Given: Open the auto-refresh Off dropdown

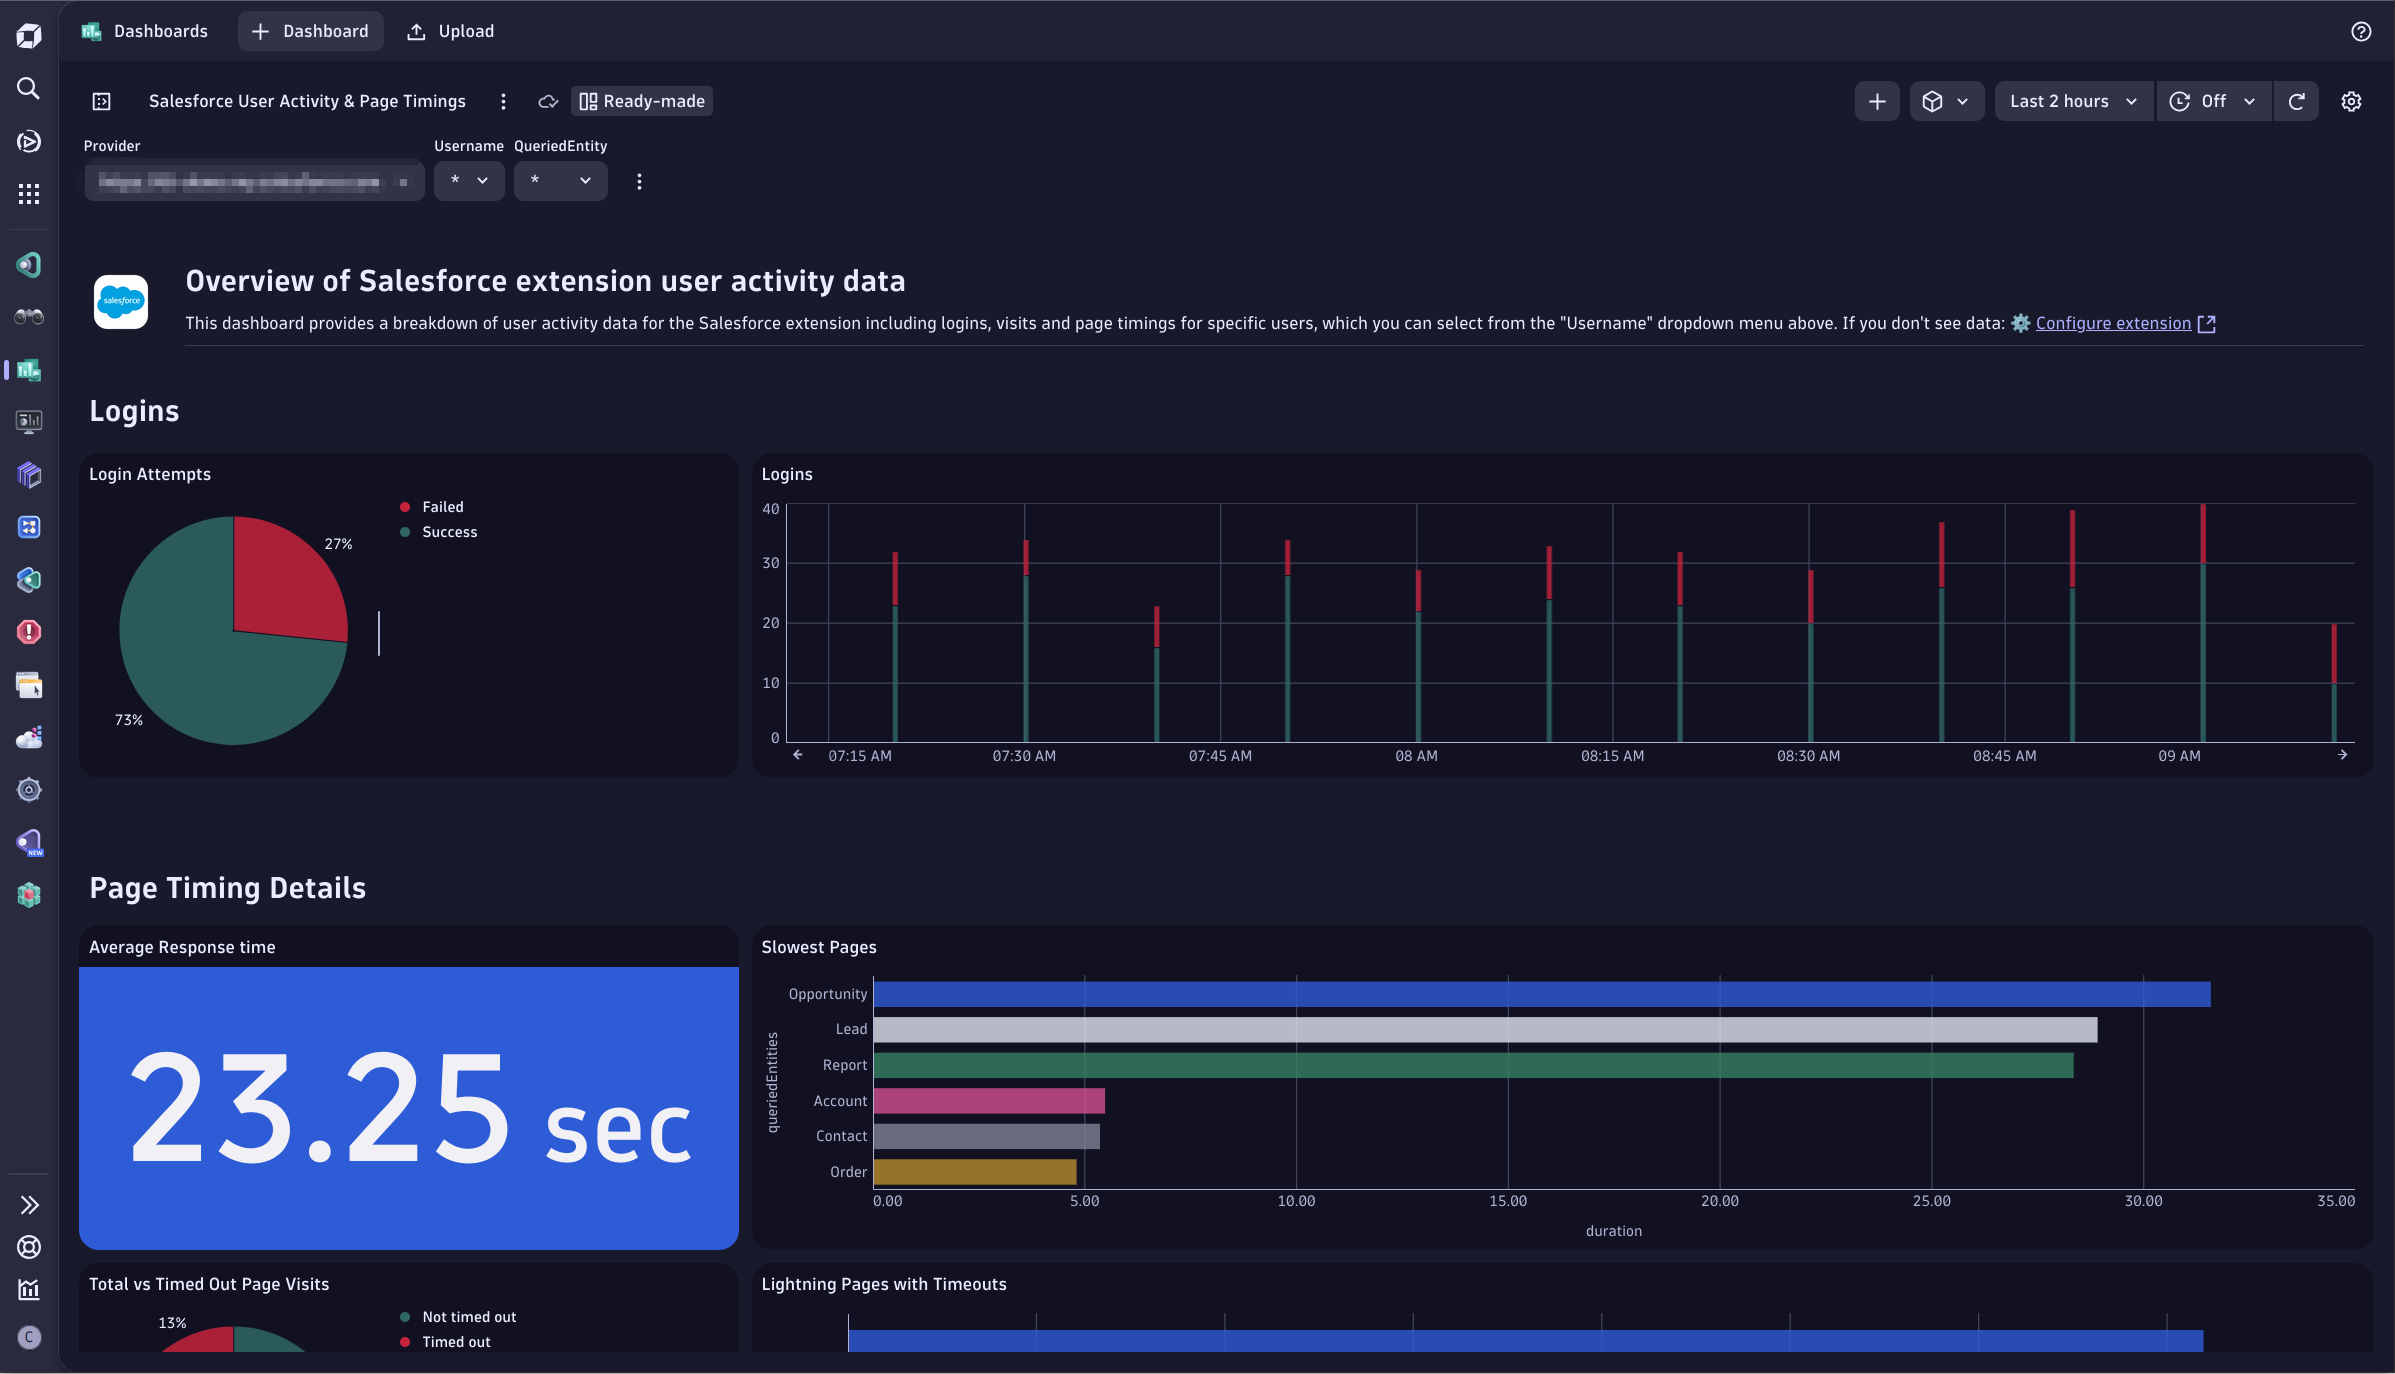Looking at the screenshot, I should click(x=2213, y=101).
